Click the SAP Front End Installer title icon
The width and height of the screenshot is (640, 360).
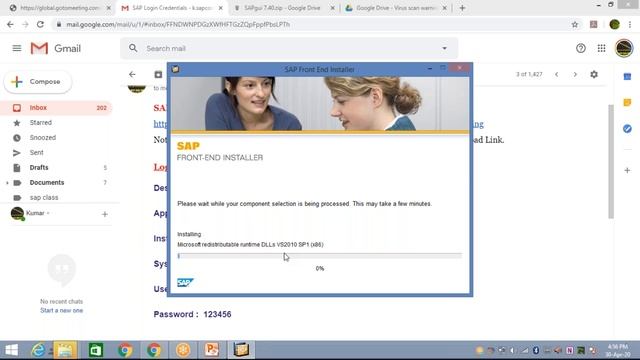tap(176, 69)
